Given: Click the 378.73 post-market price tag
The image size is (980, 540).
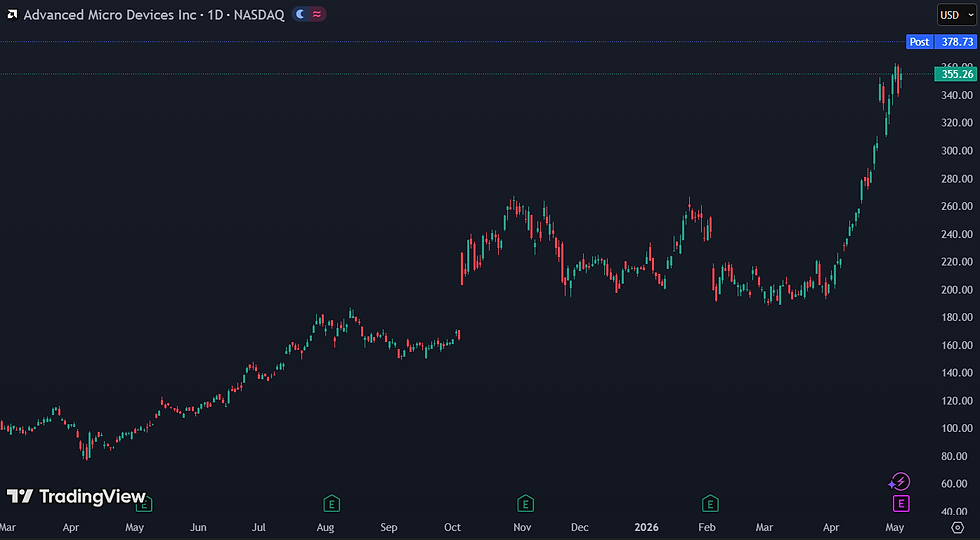Looking at the screenshot, I should 957,42.
